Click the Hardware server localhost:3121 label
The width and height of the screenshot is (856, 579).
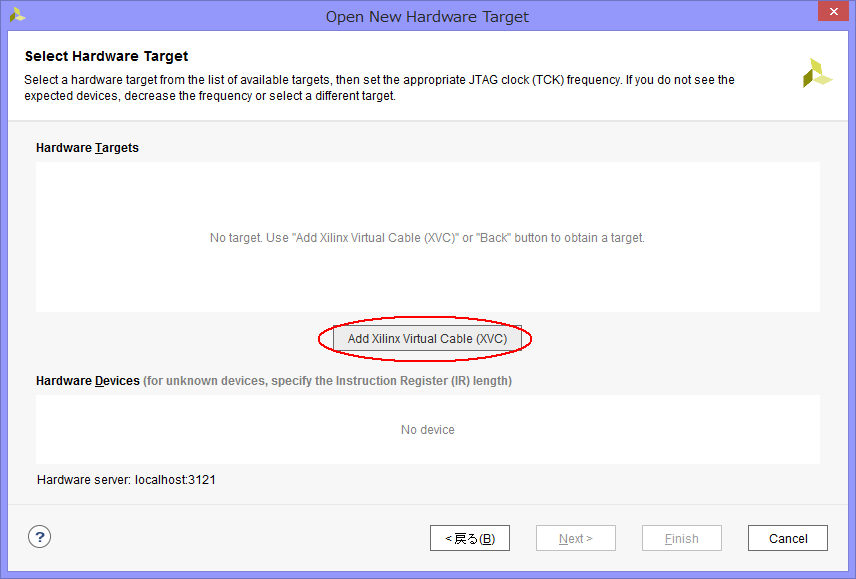click(x=126, y=480)
